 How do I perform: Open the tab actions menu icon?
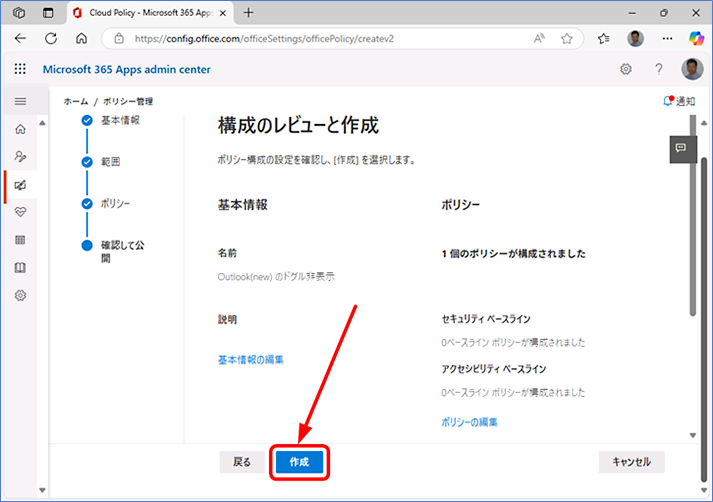pos(48,13)
